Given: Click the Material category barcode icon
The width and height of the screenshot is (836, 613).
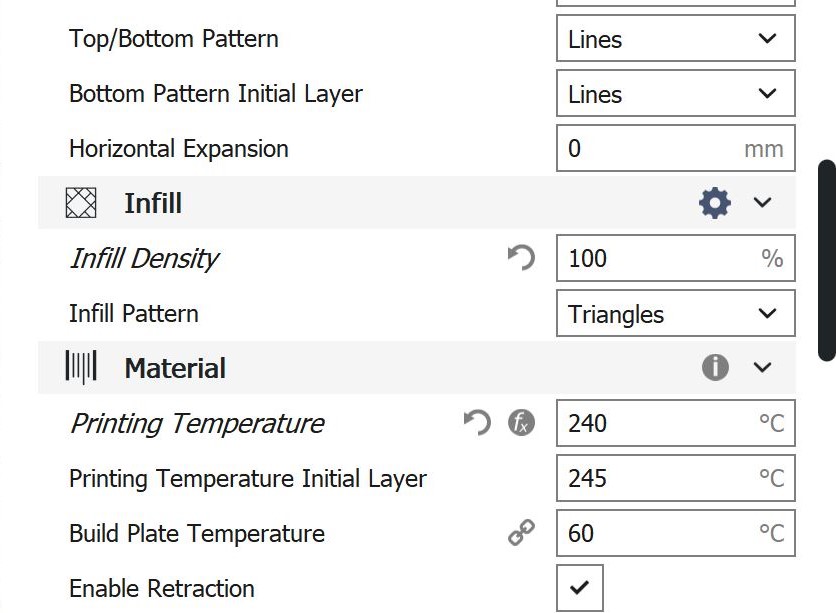Looking at the screenshot, I should coord(81,368).
